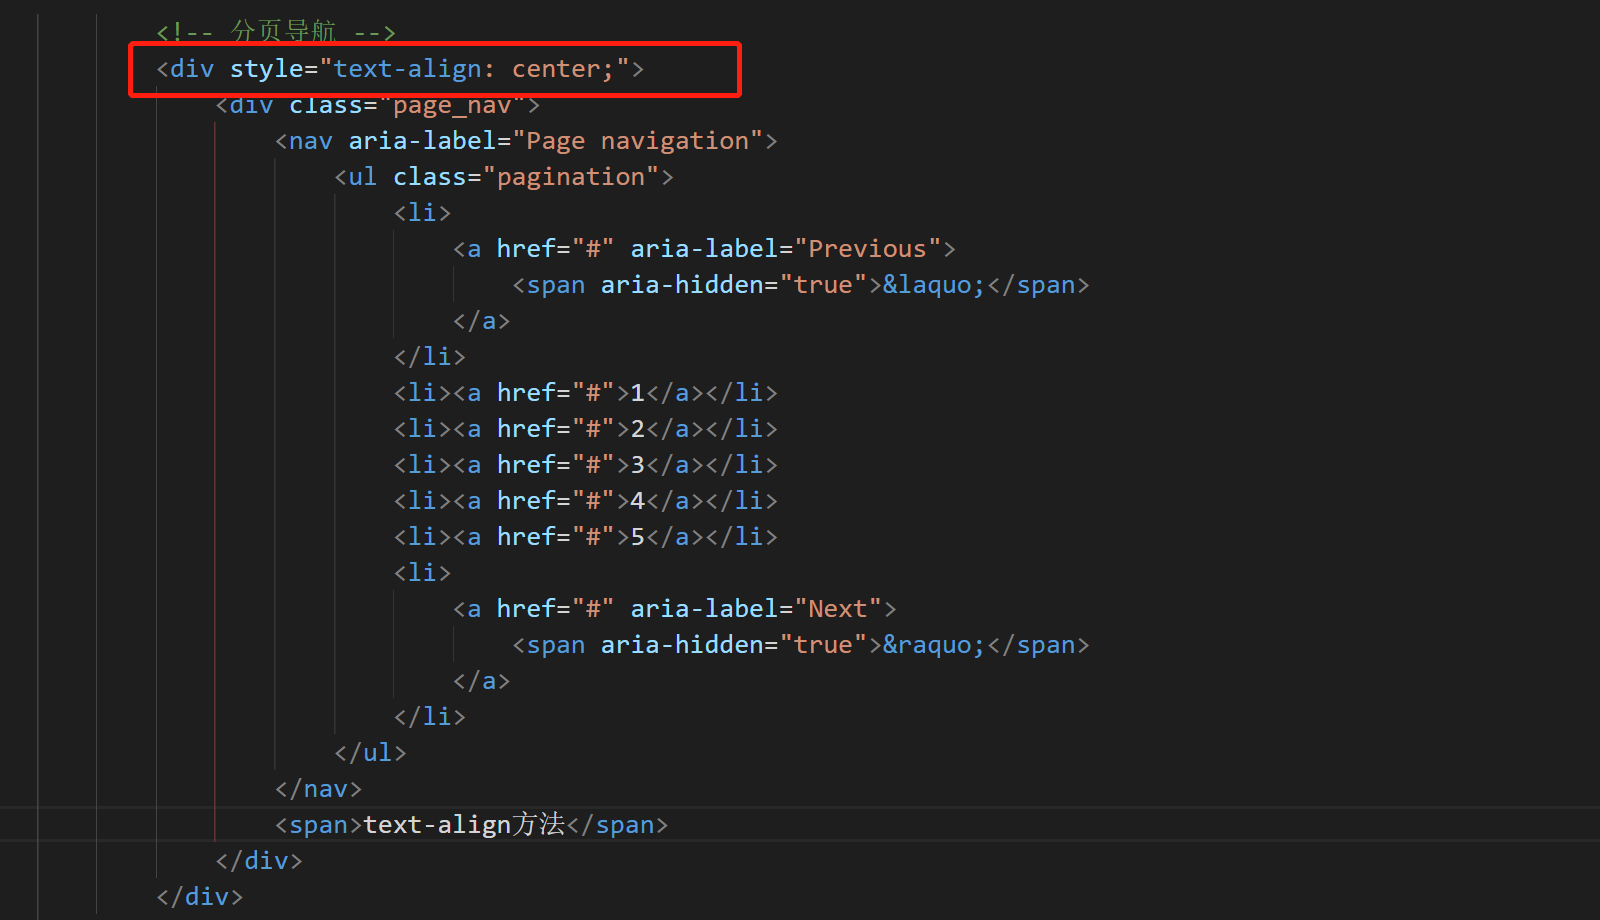Viewport: 1600px width, 920px height.
Task: Click the closing </a> after raquo span
Action: 481,681
